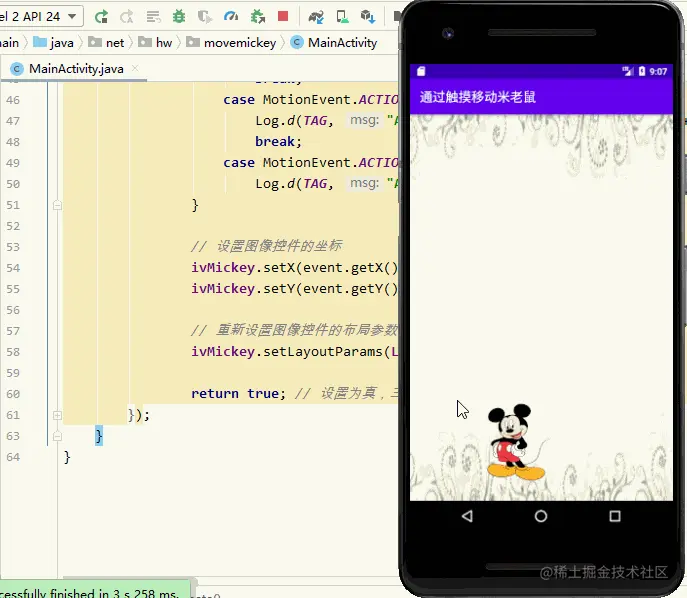Select the 'movemickey' breadcrumb folder
687x598 pixels.
231,42
